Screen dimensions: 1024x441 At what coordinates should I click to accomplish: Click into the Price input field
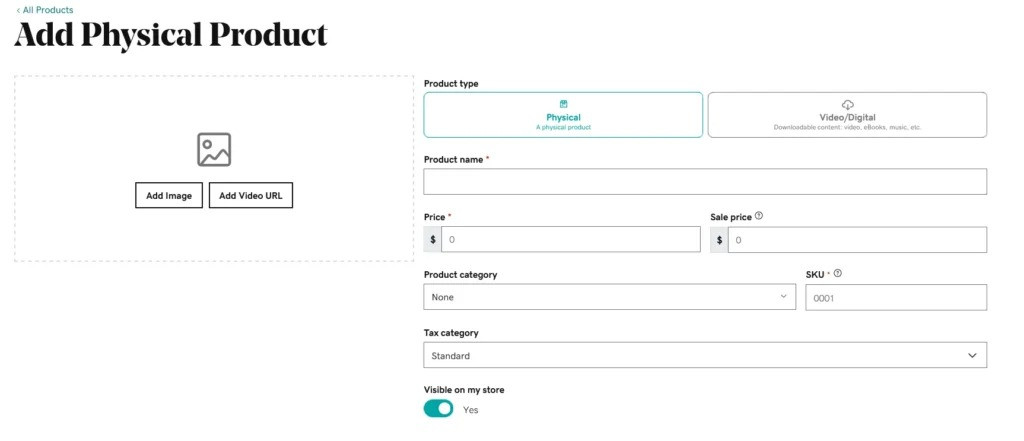click(571, 240)
